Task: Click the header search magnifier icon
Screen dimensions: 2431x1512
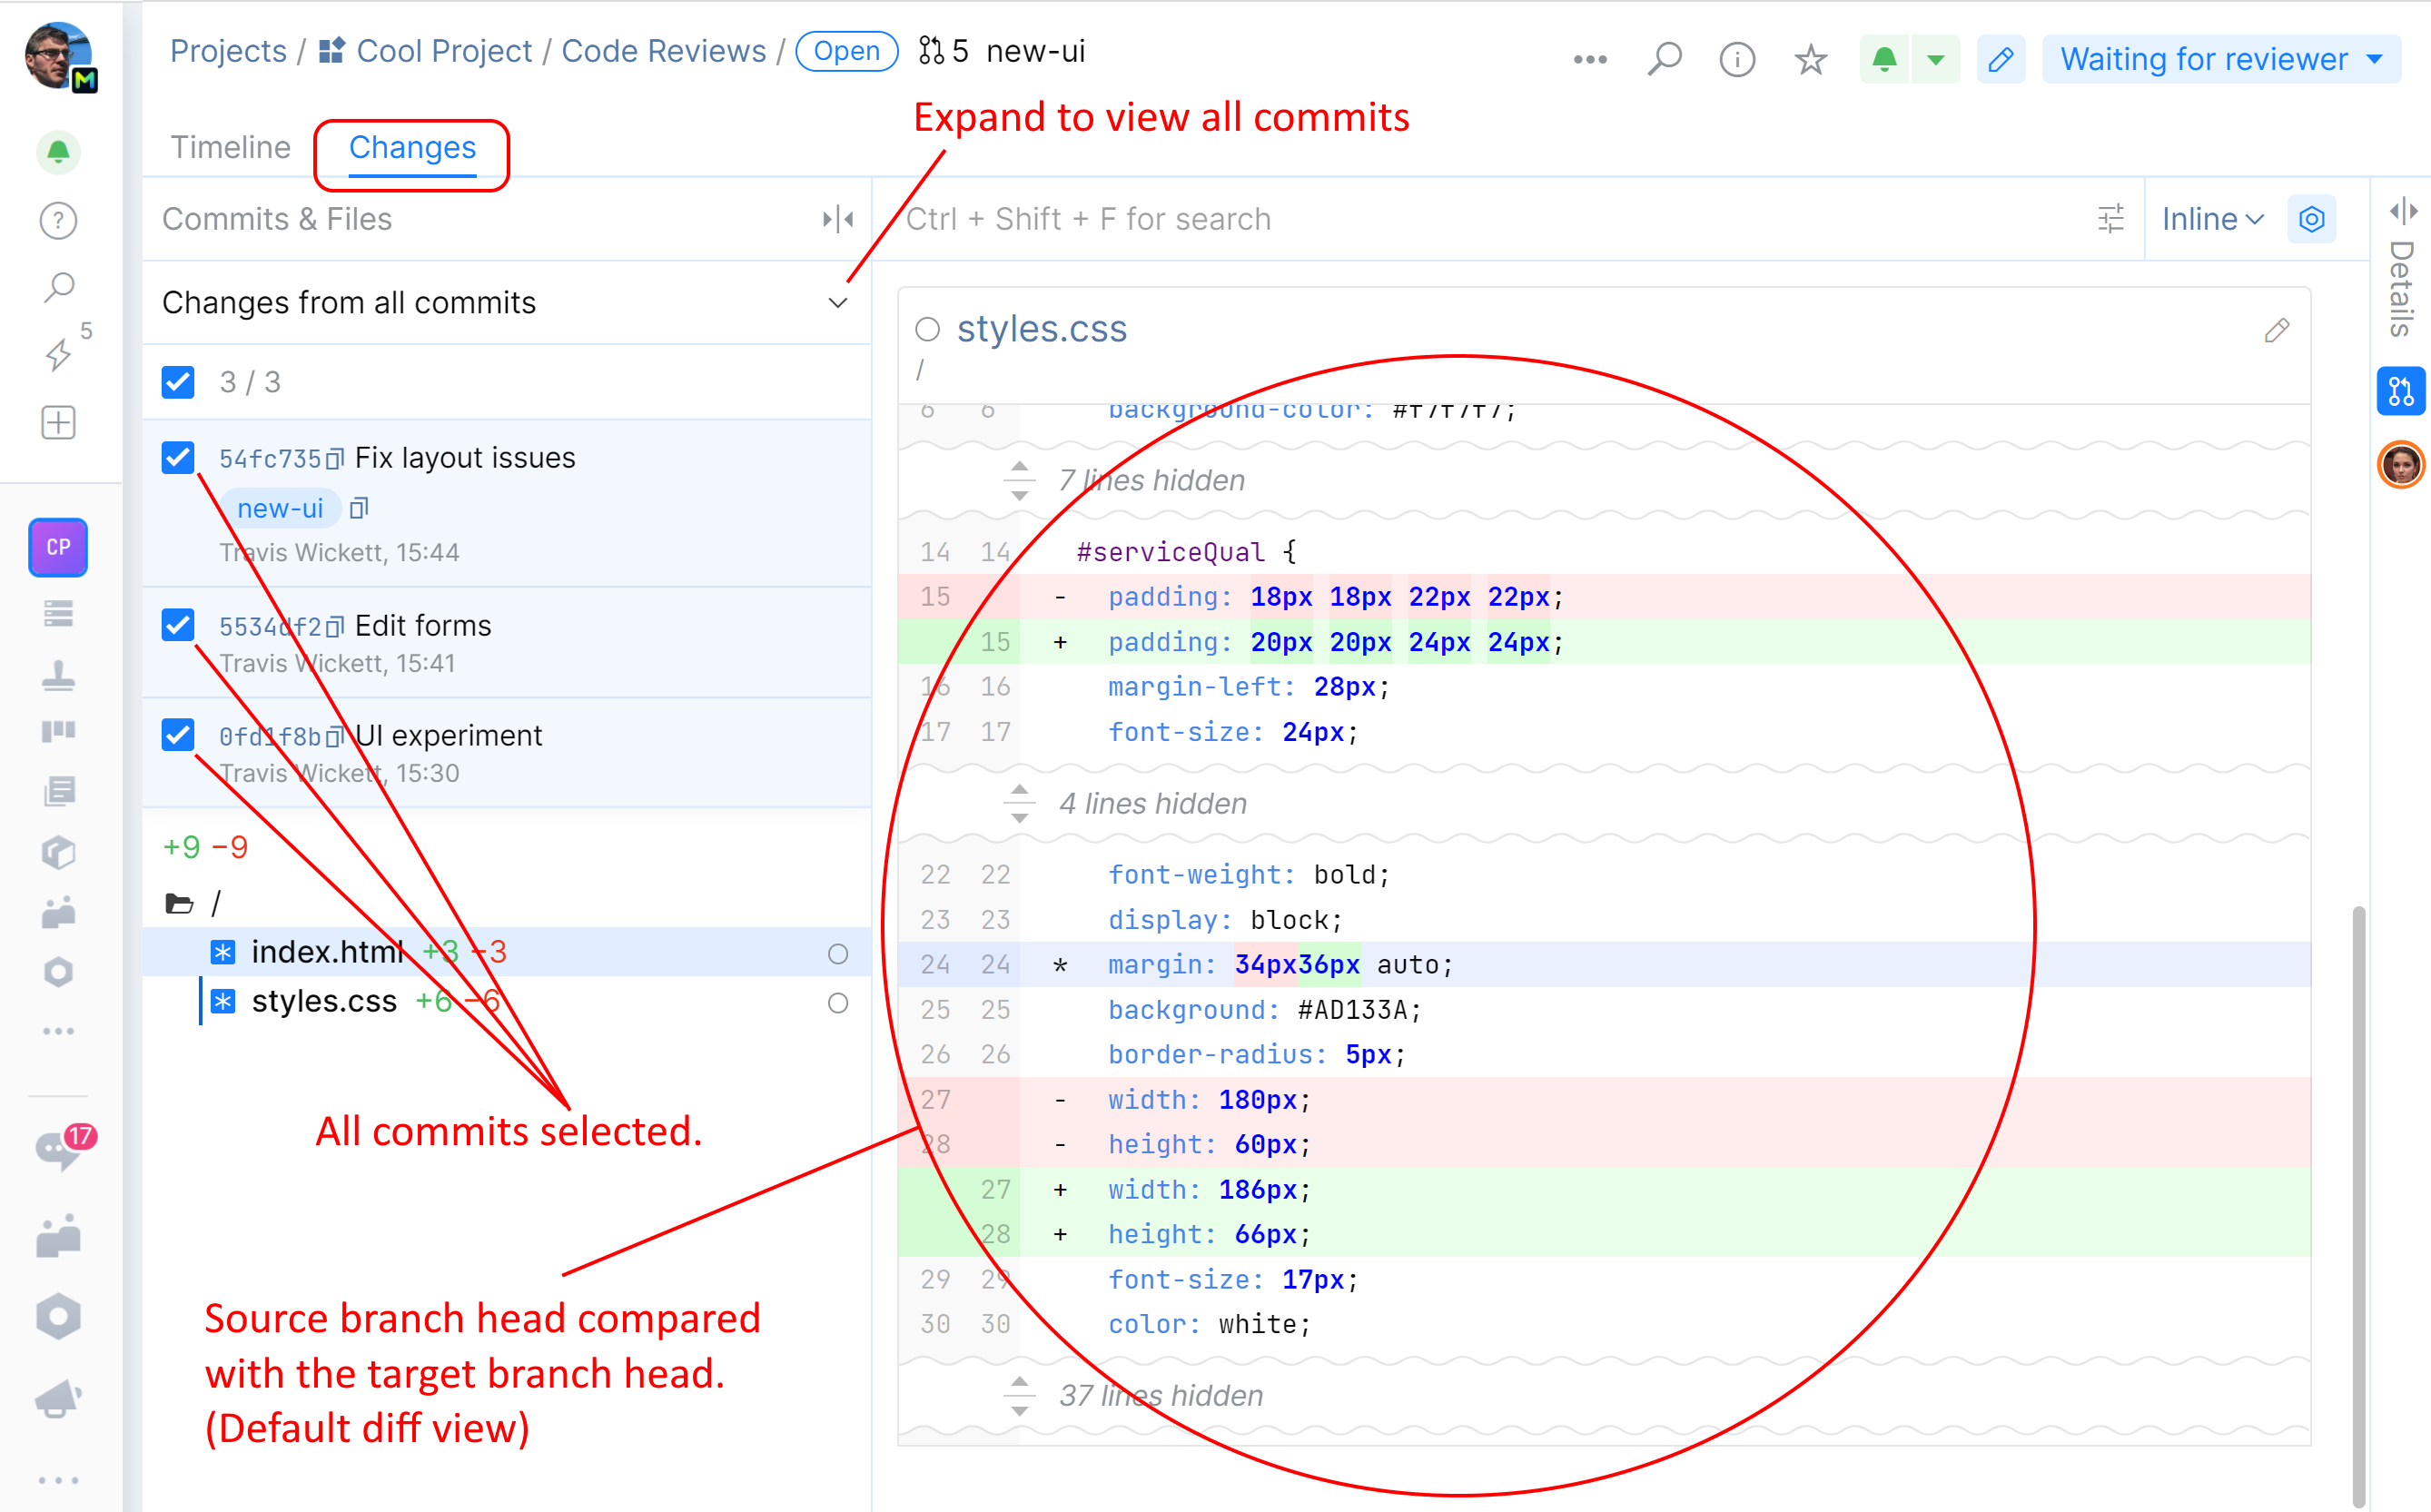Action: click(x=1664, y=59)
